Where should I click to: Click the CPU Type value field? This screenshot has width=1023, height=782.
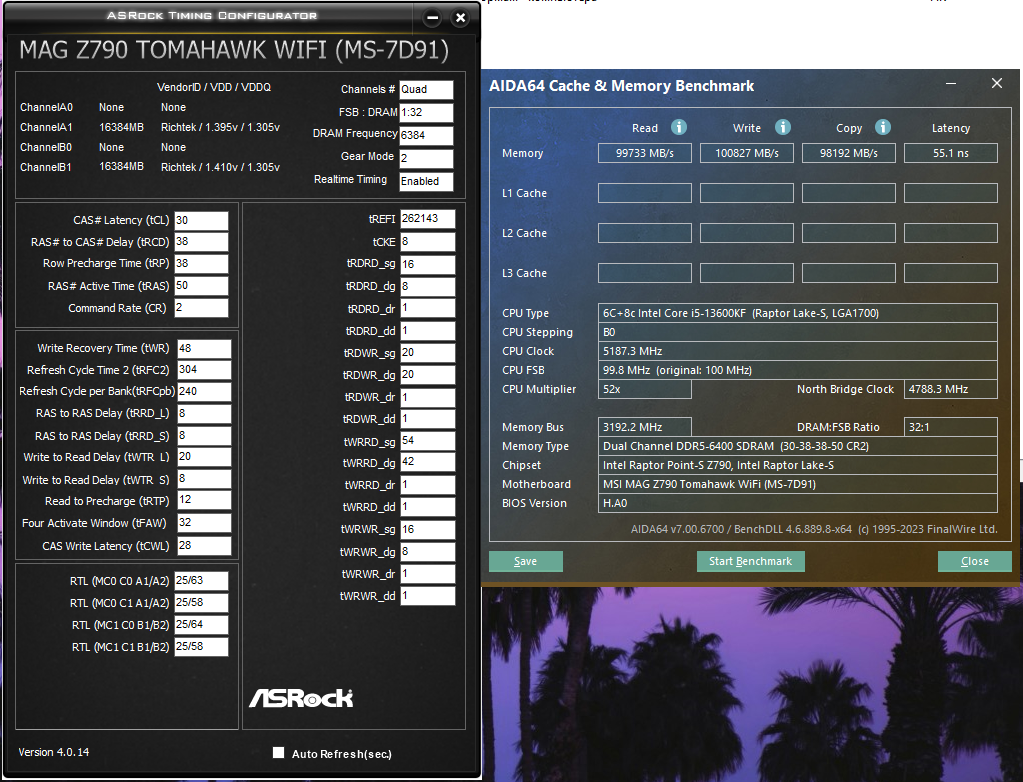(797, 313)
